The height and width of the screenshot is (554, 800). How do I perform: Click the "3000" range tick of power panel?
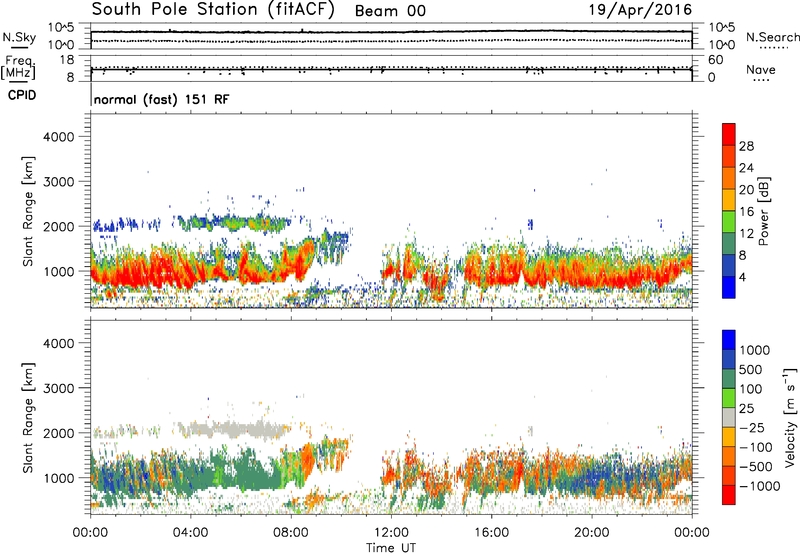click(x=59, y=182)
